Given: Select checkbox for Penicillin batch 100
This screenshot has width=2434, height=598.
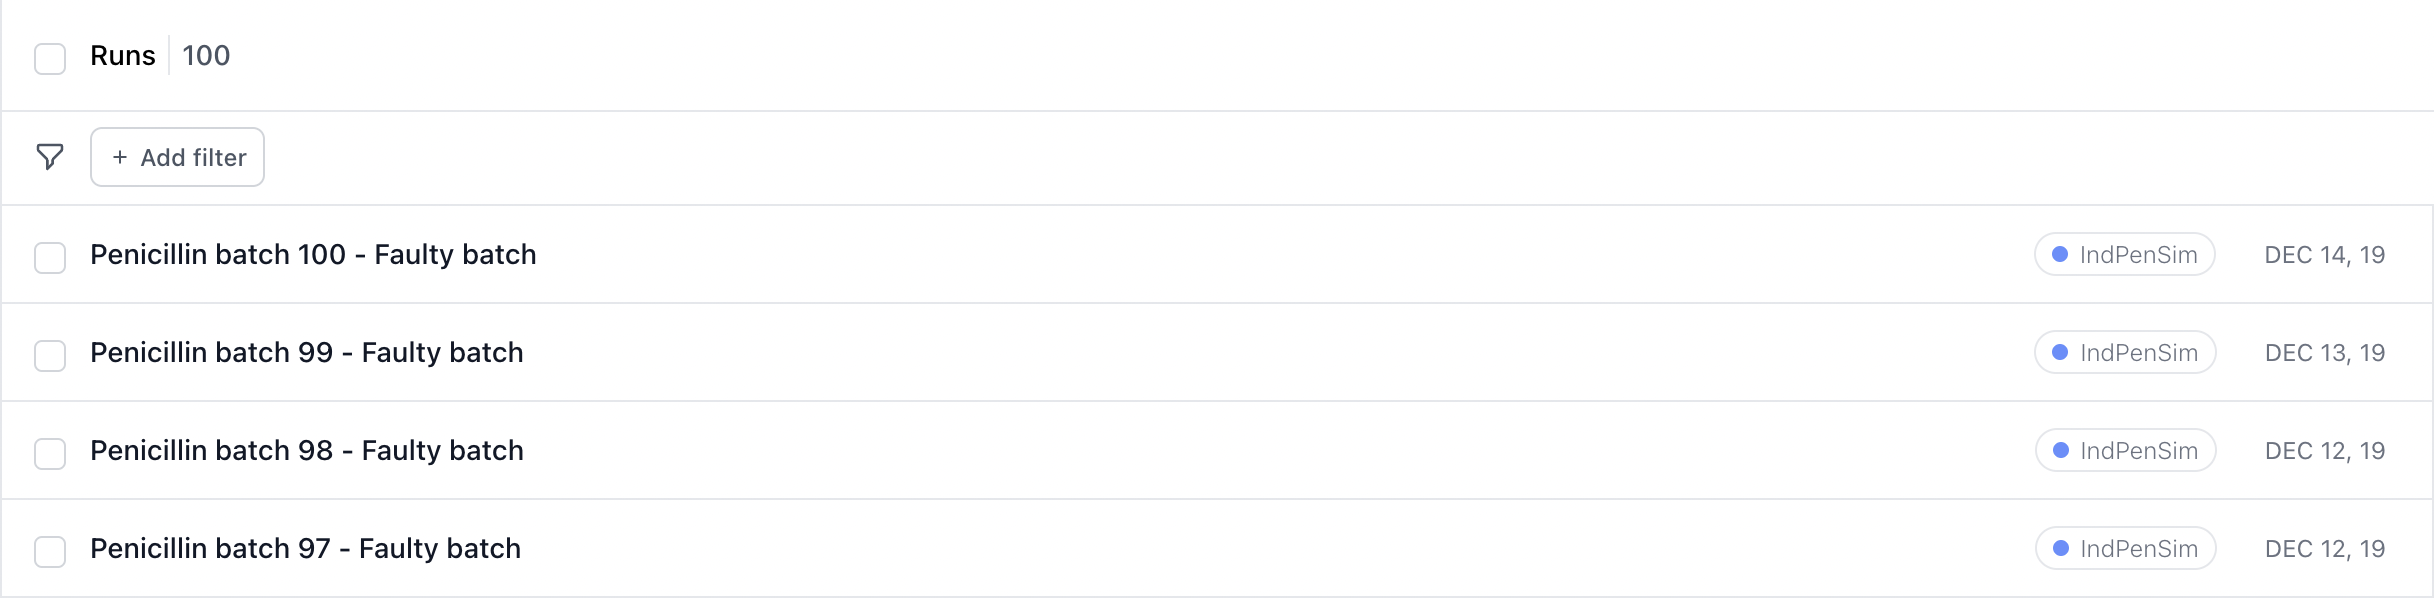Looking at the screenshot, I should point(50,257).
